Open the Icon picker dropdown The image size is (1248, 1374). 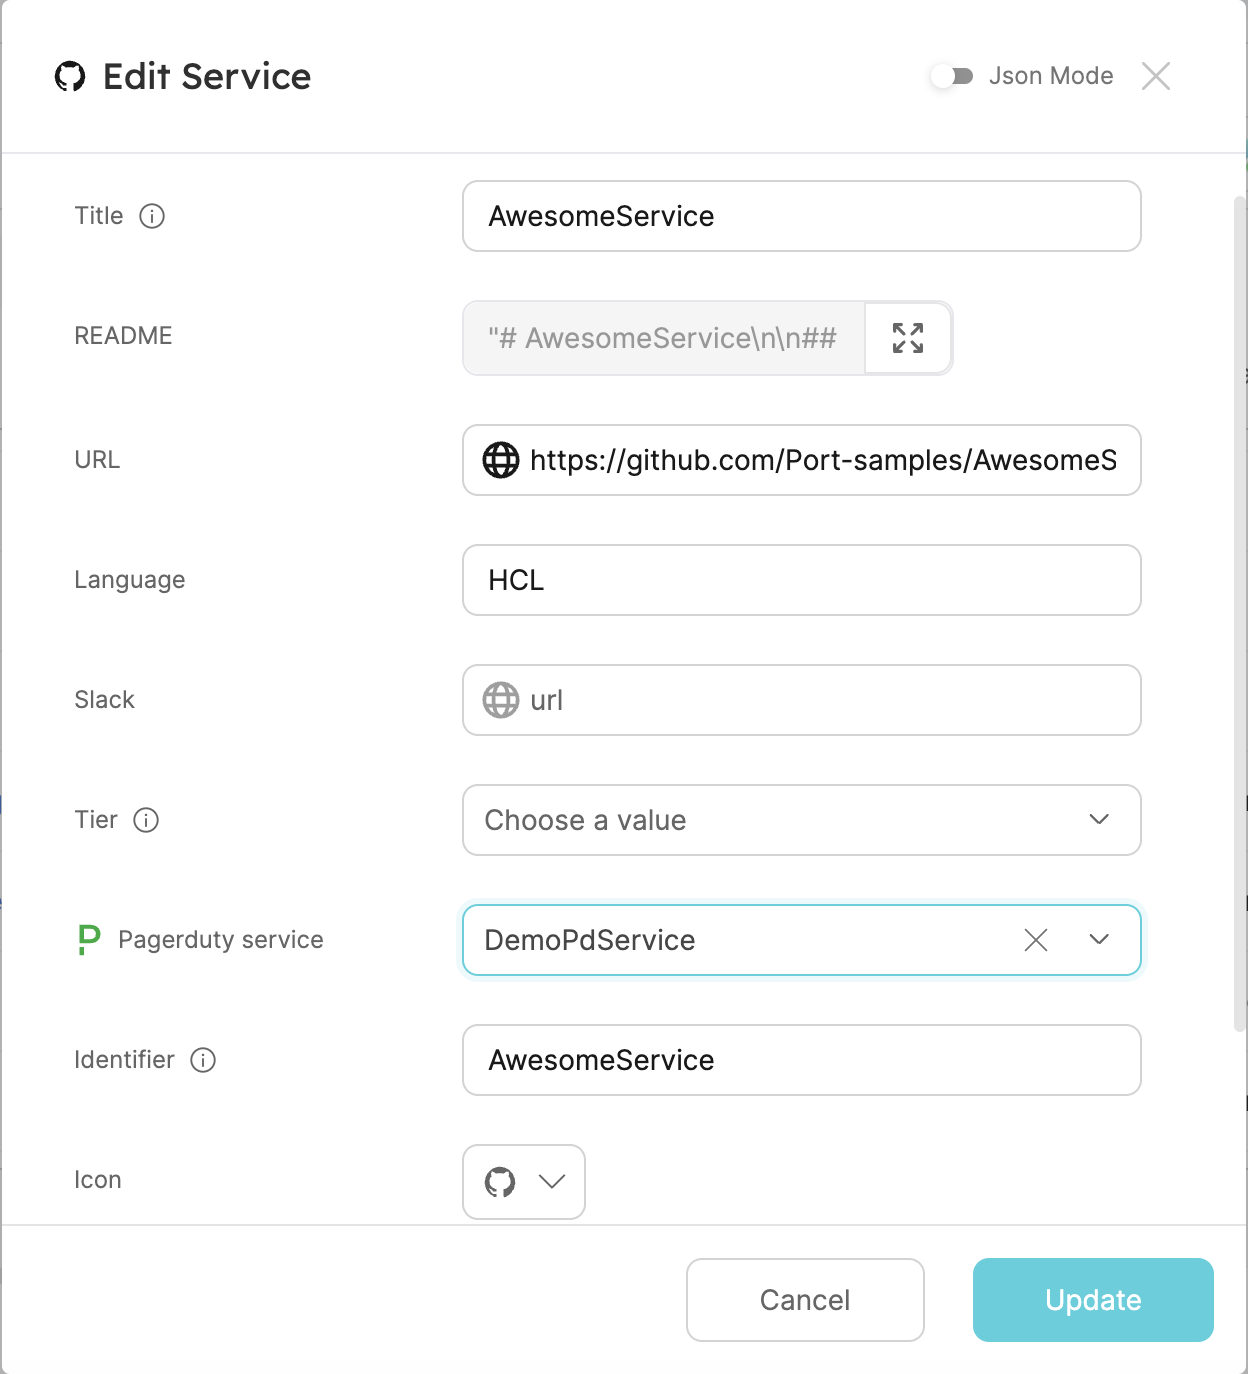pyautogui.click(x=524, y=1182)
